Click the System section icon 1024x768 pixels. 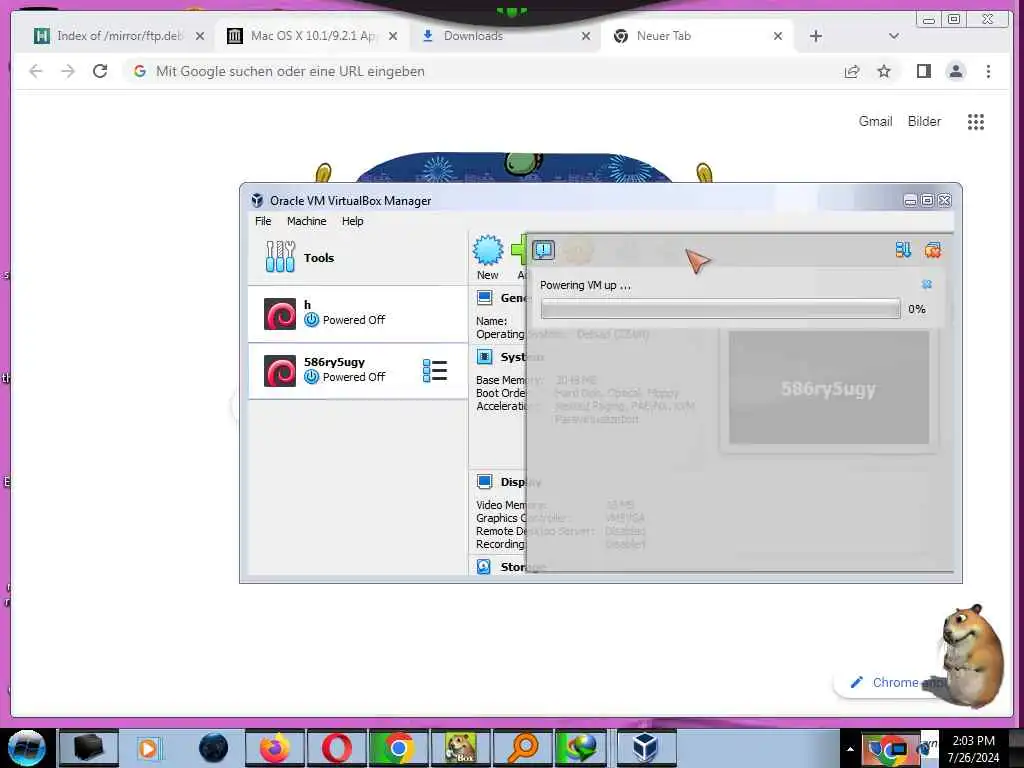tap(484, 357)
